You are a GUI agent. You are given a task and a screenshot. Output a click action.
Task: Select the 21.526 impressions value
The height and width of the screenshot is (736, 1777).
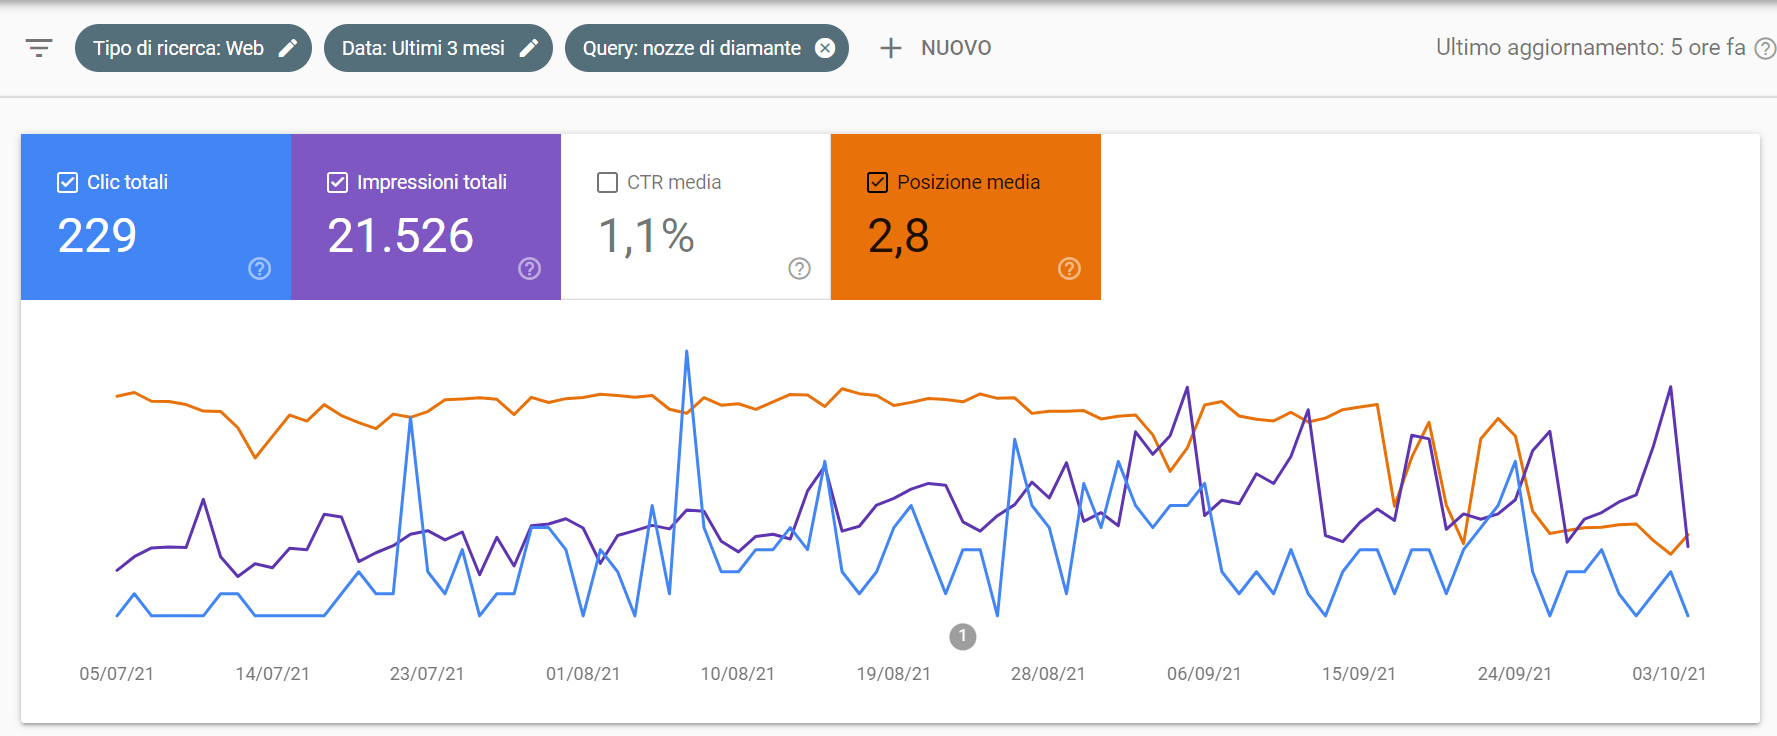pos(401,236)
